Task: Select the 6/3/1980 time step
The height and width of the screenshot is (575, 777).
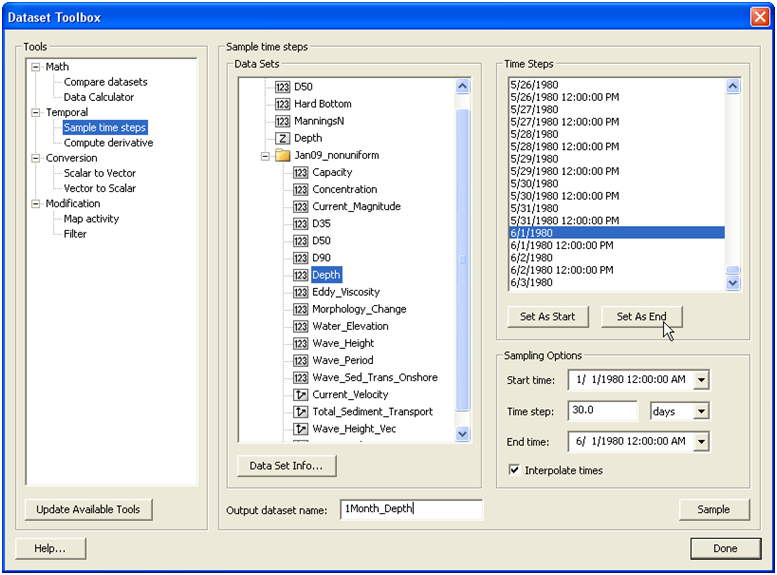Action: (617, 283)
